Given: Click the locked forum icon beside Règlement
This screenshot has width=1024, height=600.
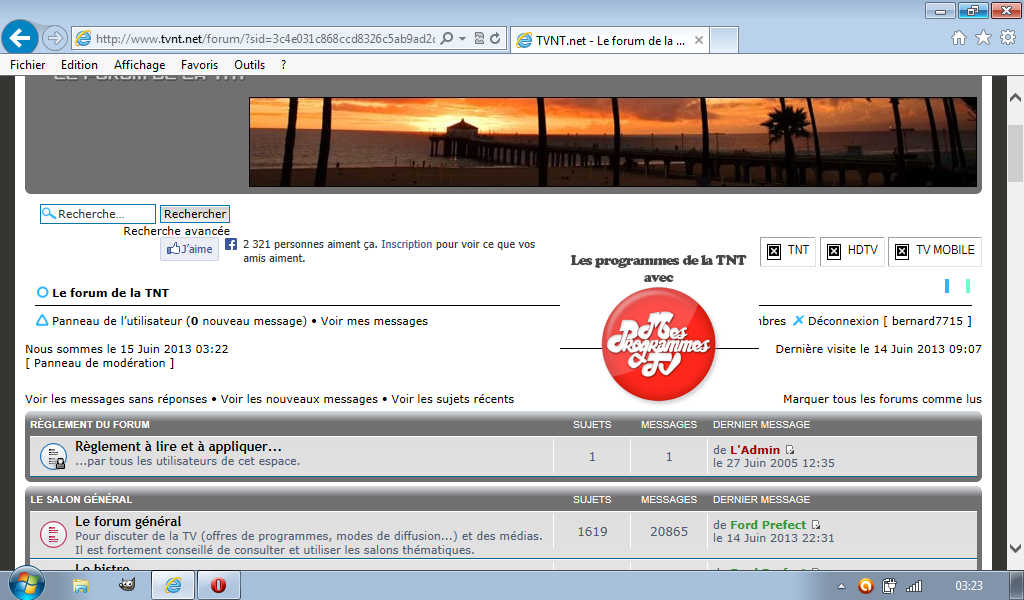Looking at the screenshot, I should (x=53, y=456).
